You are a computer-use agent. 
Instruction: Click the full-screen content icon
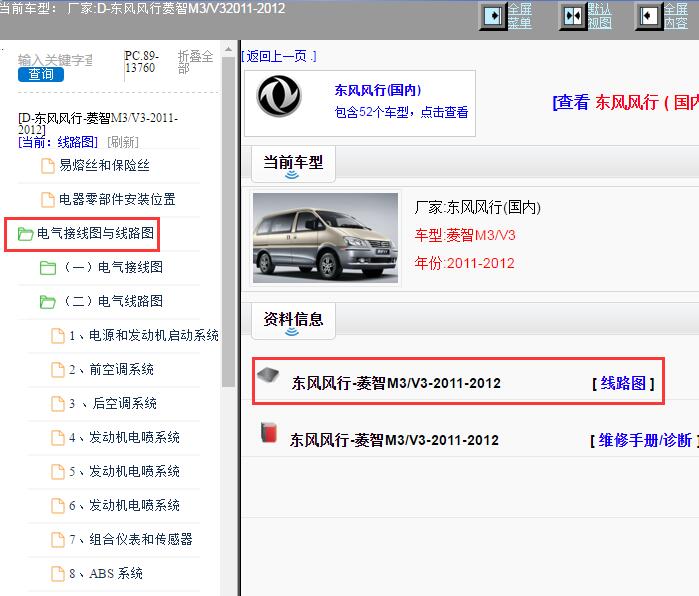point(649,16)
